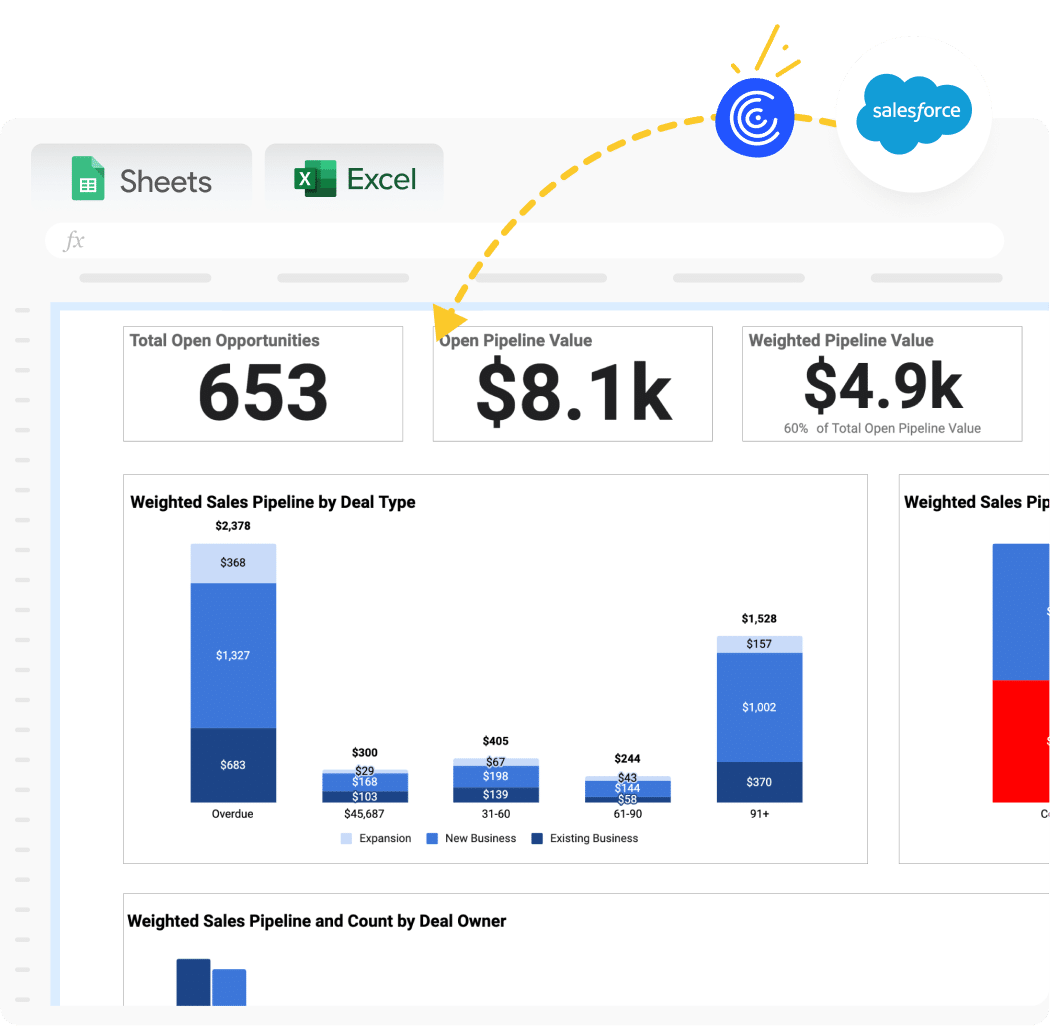Click the $2,378 total label above Overdue

(233, 526)
